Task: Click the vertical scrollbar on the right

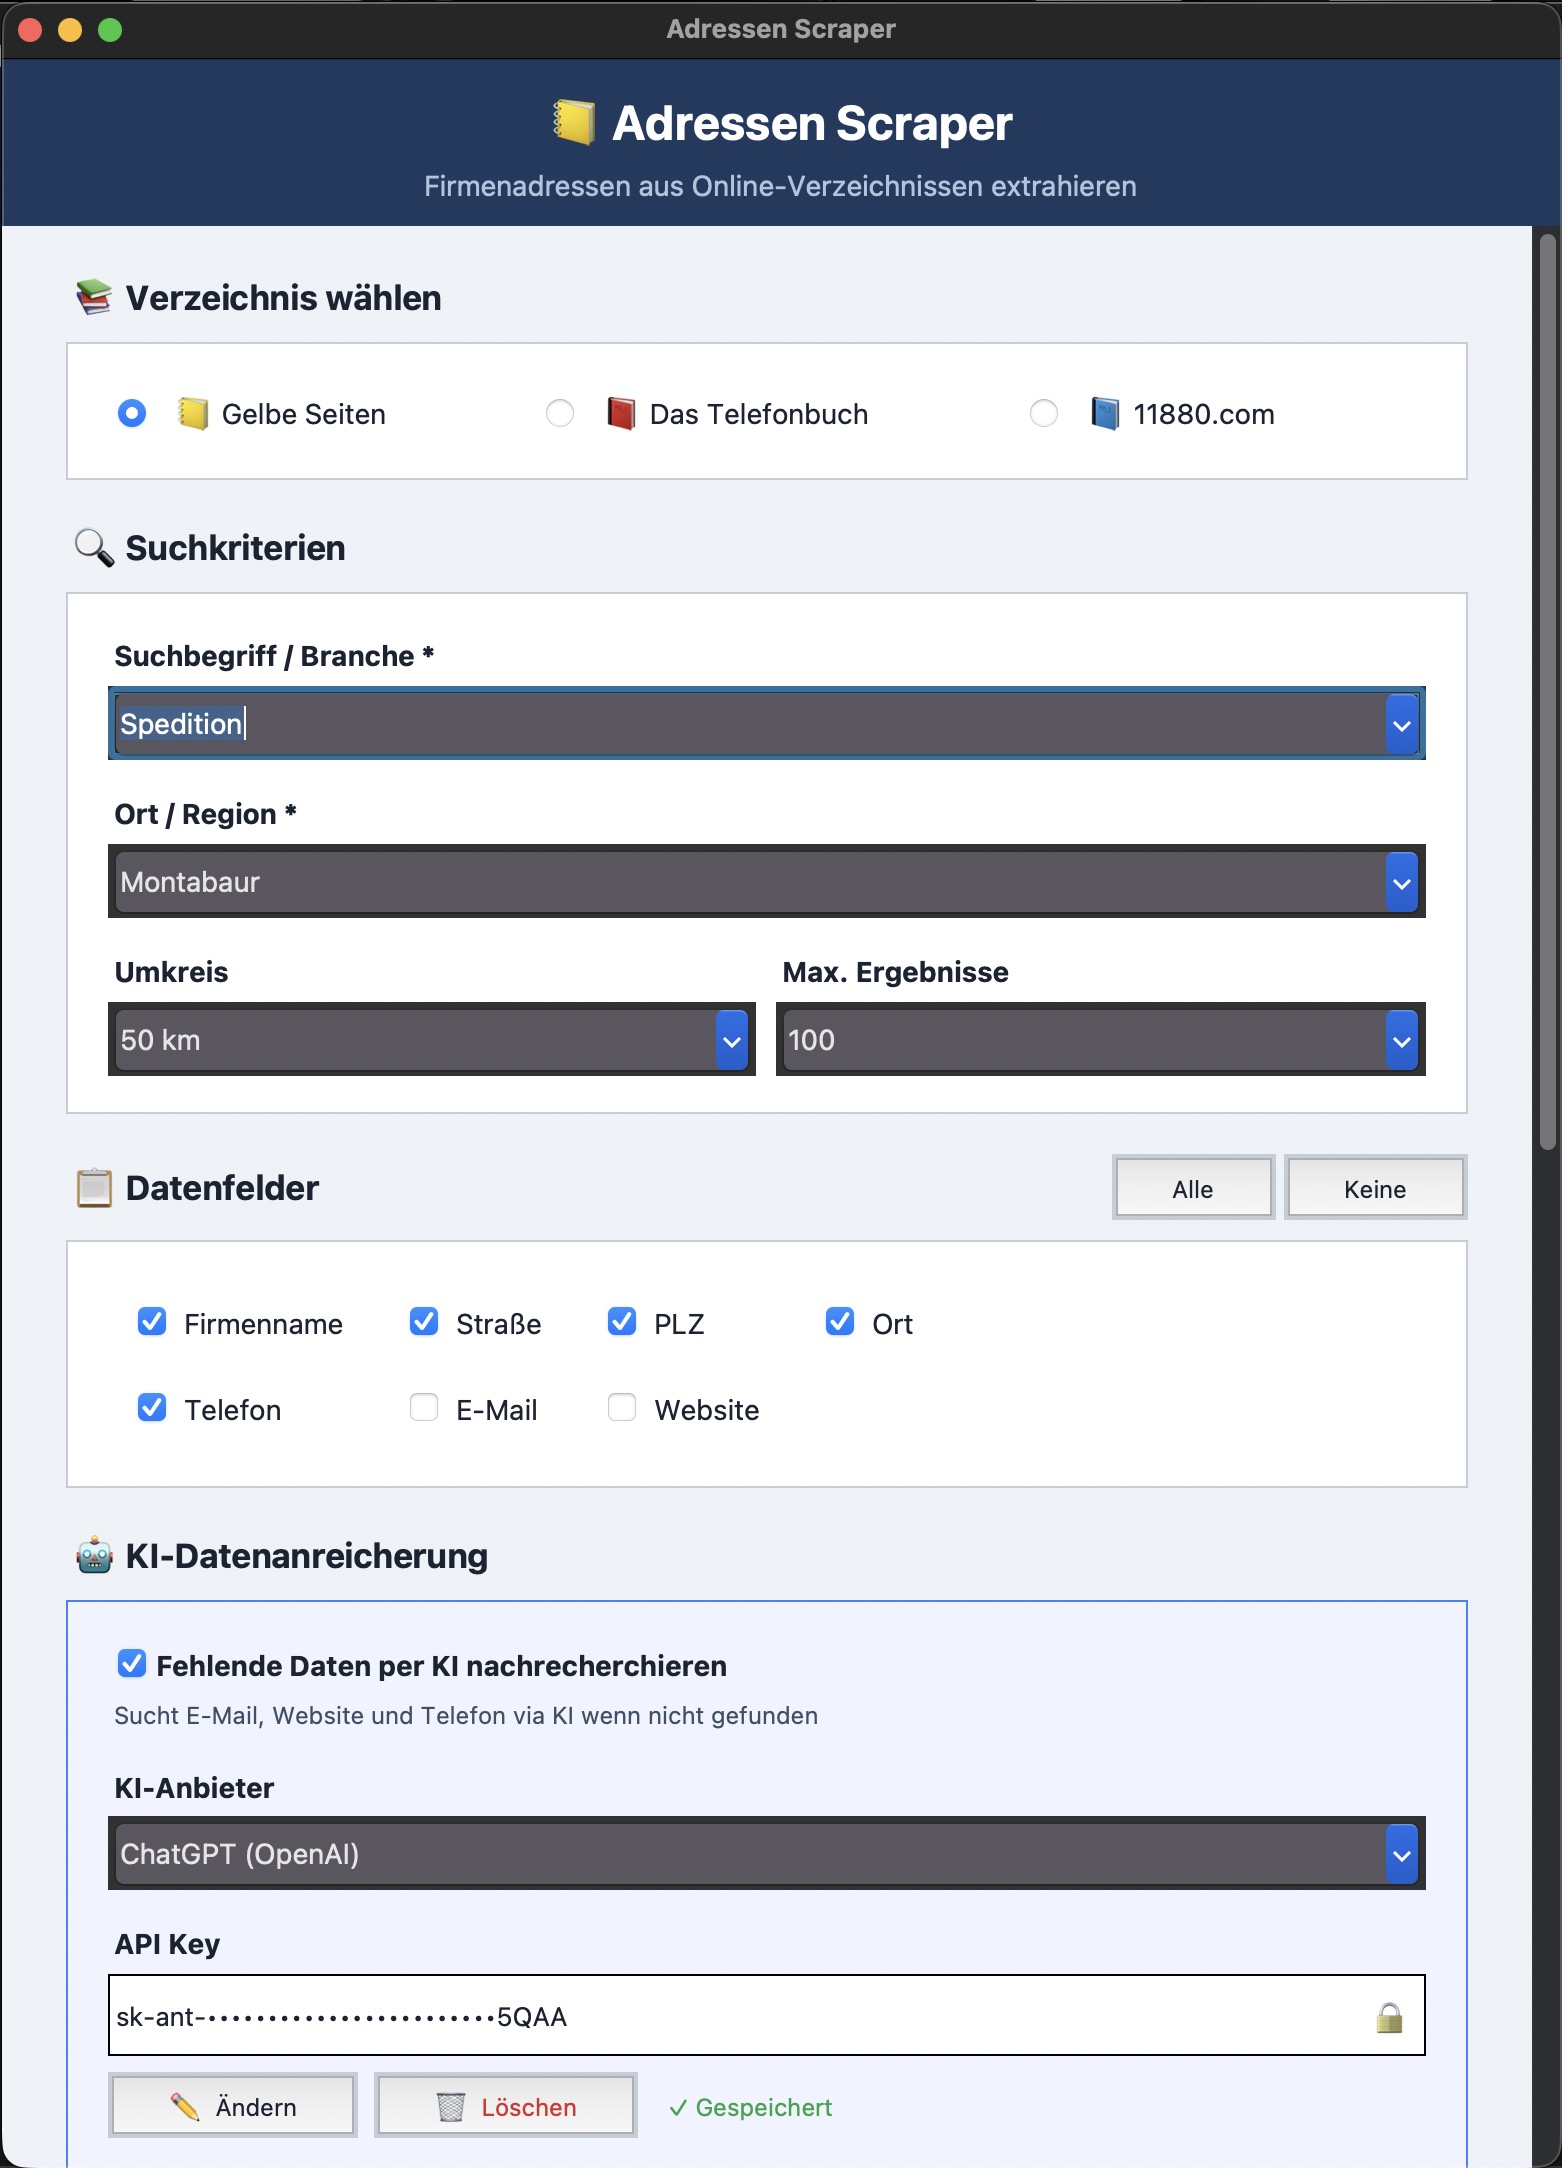Action: (1547, 690)
